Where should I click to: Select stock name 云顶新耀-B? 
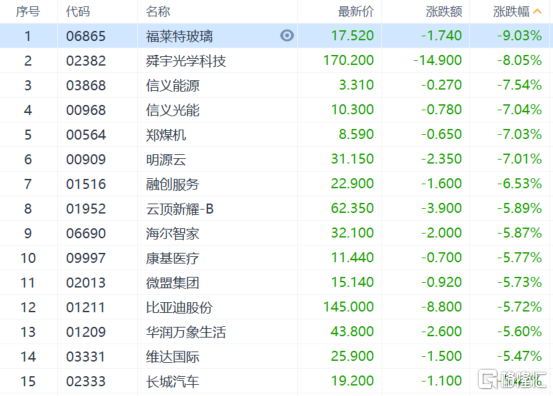click(180, 209)
